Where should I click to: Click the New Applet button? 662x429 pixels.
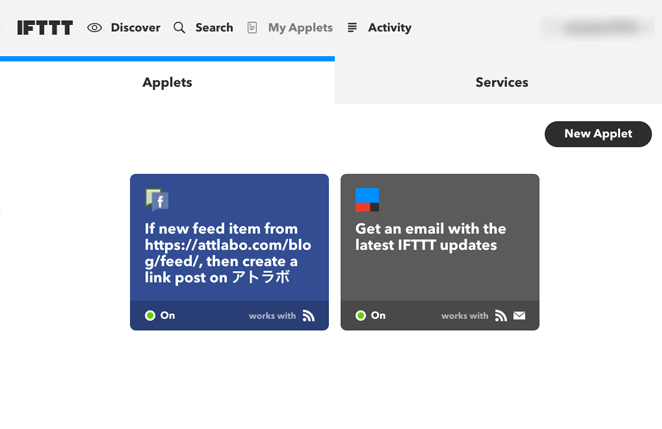598,134
